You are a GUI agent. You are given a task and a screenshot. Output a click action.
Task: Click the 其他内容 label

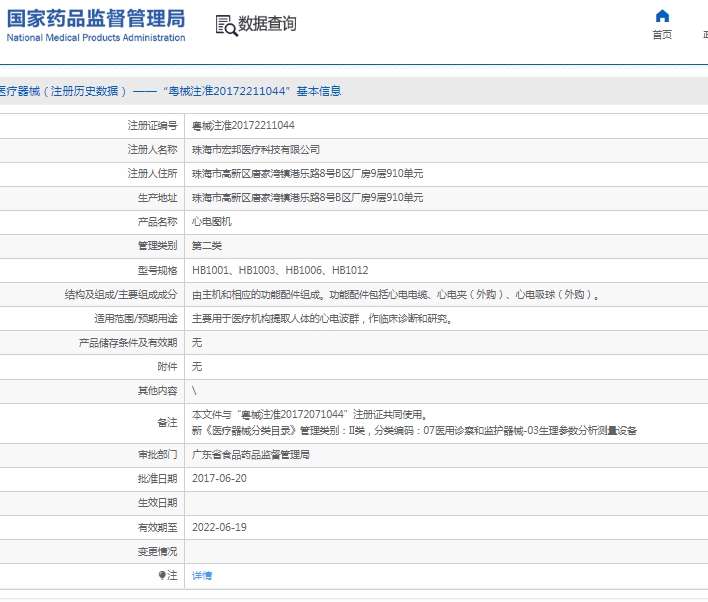pyautogui.click(x=158, y=391)
